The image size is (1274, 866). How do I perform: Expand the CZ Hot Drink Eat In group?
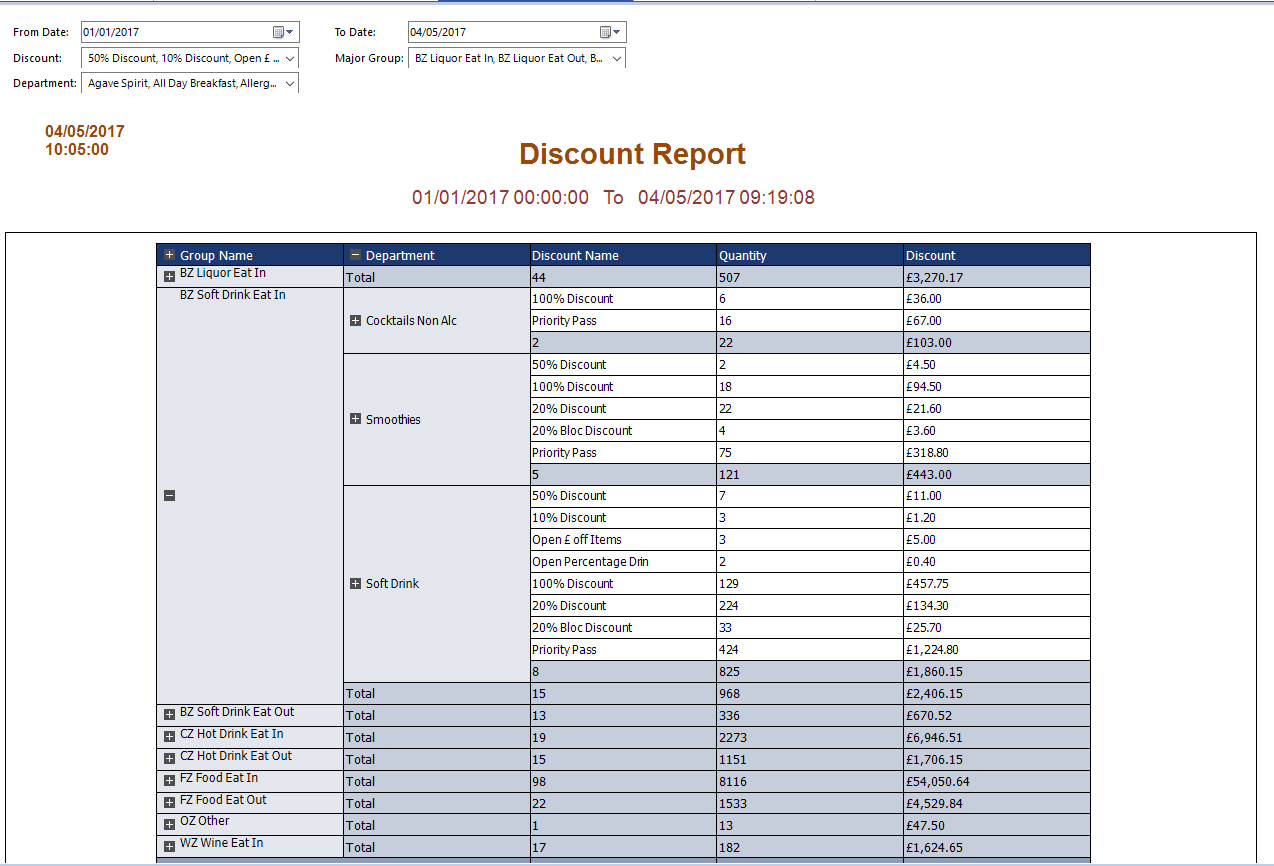click(170, 737)
